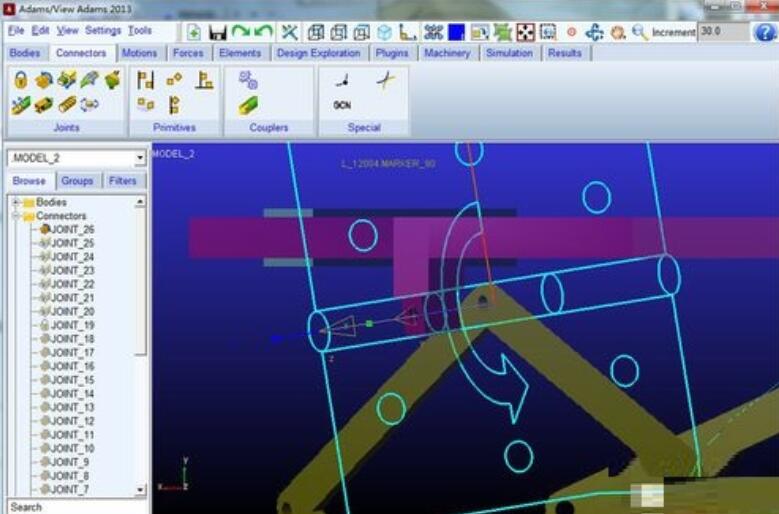
Task: Toggle the coordinate triad icon
Action: tap(407, 33)
